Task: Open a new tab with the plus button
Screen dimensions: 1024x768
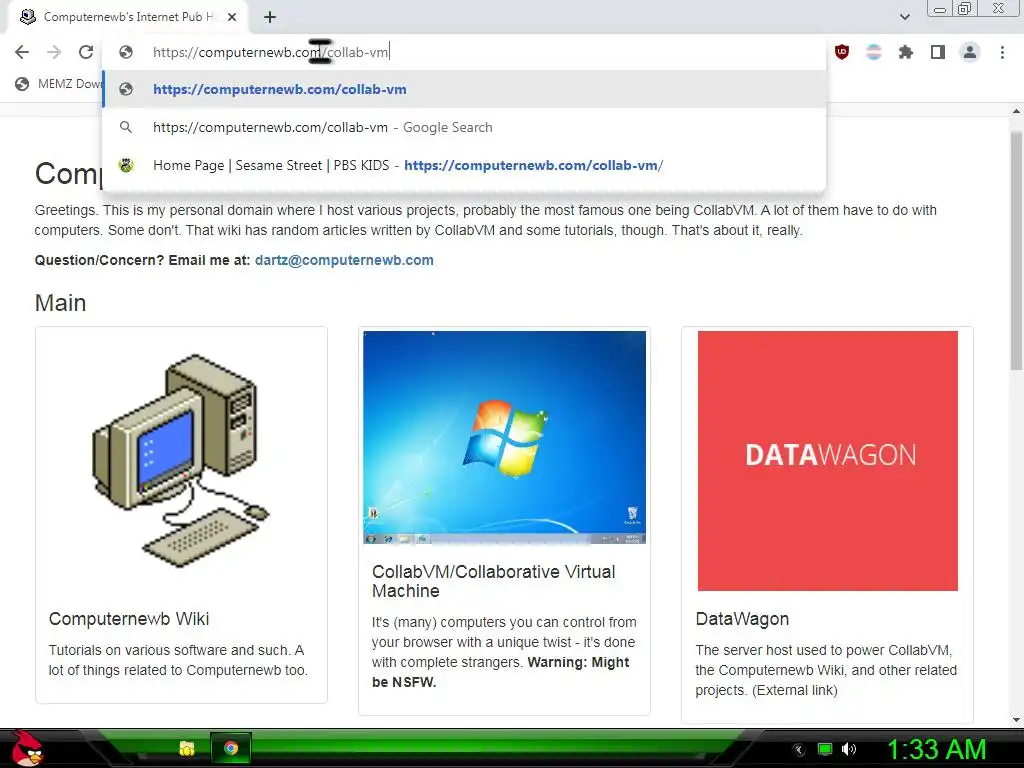Action: click(270, 17)
